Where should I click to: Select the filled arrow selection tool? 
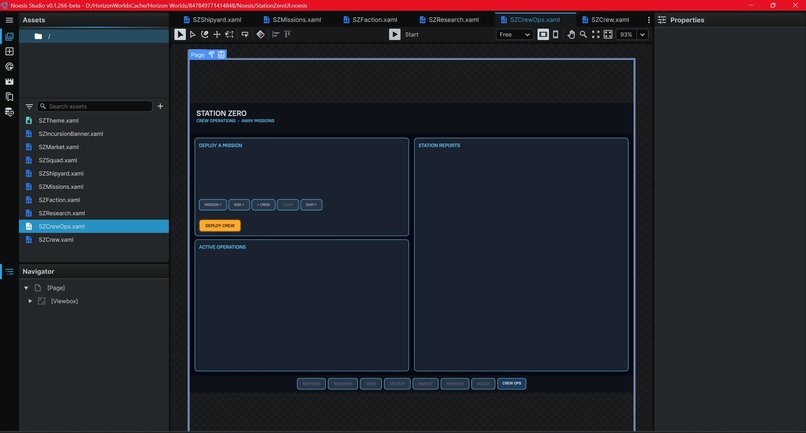[180, 34]
